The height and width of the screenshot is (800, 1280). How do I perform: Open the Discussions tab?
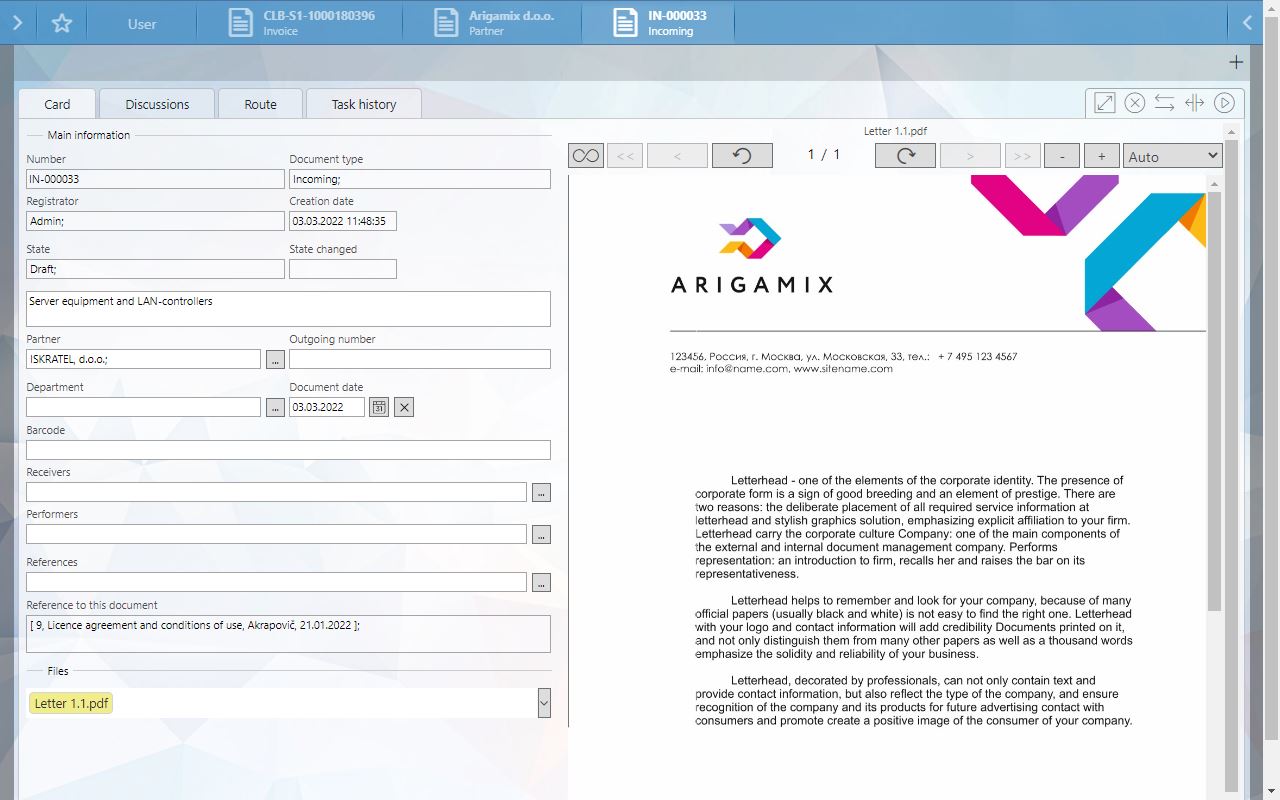pos(157,104)
